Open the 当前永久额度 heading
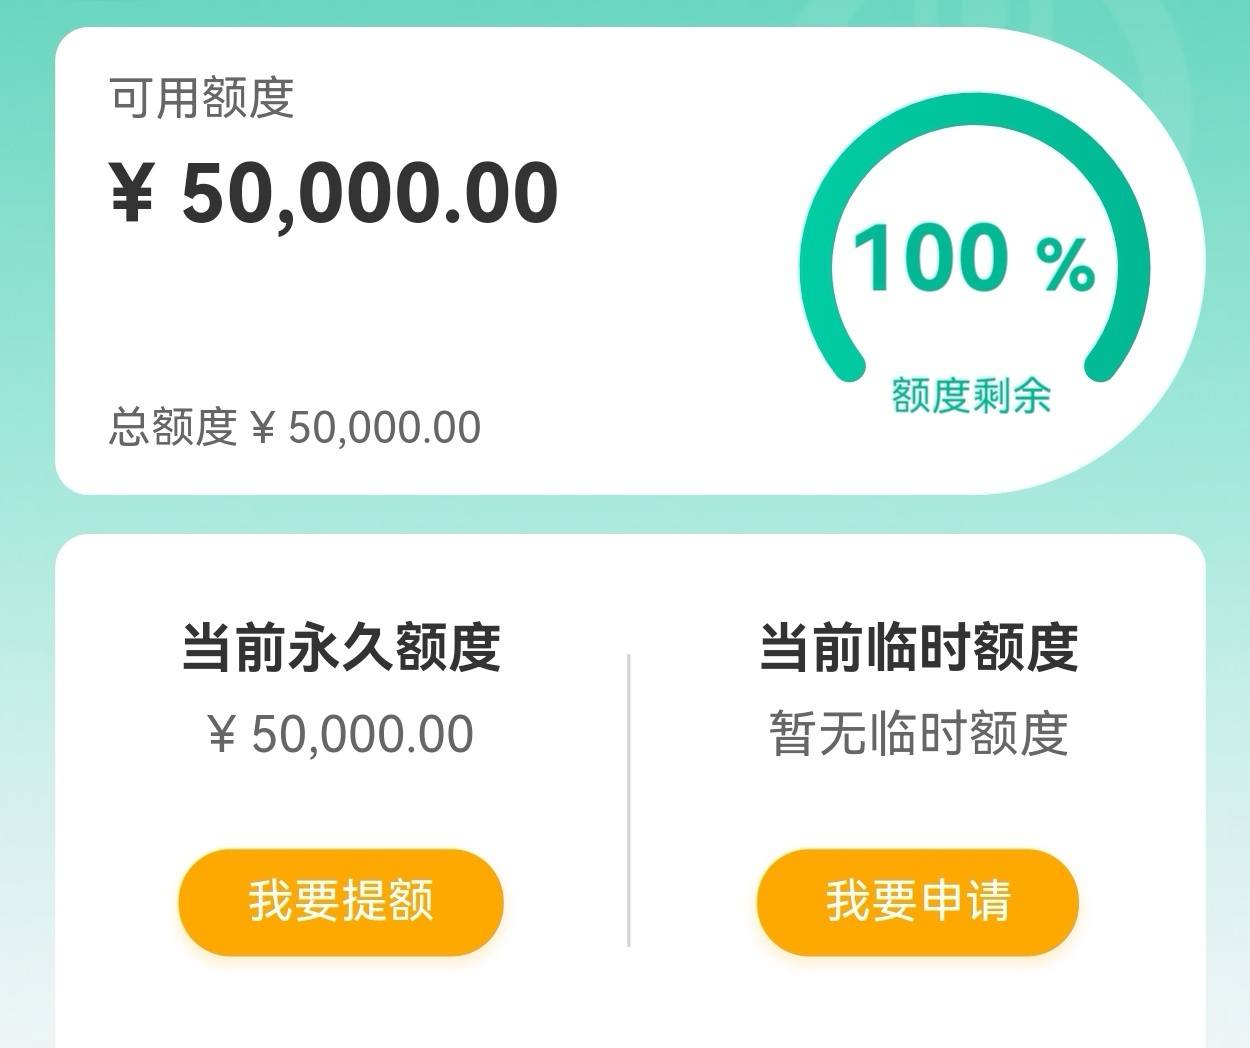1250x1048 pixels. click(341, 647)
